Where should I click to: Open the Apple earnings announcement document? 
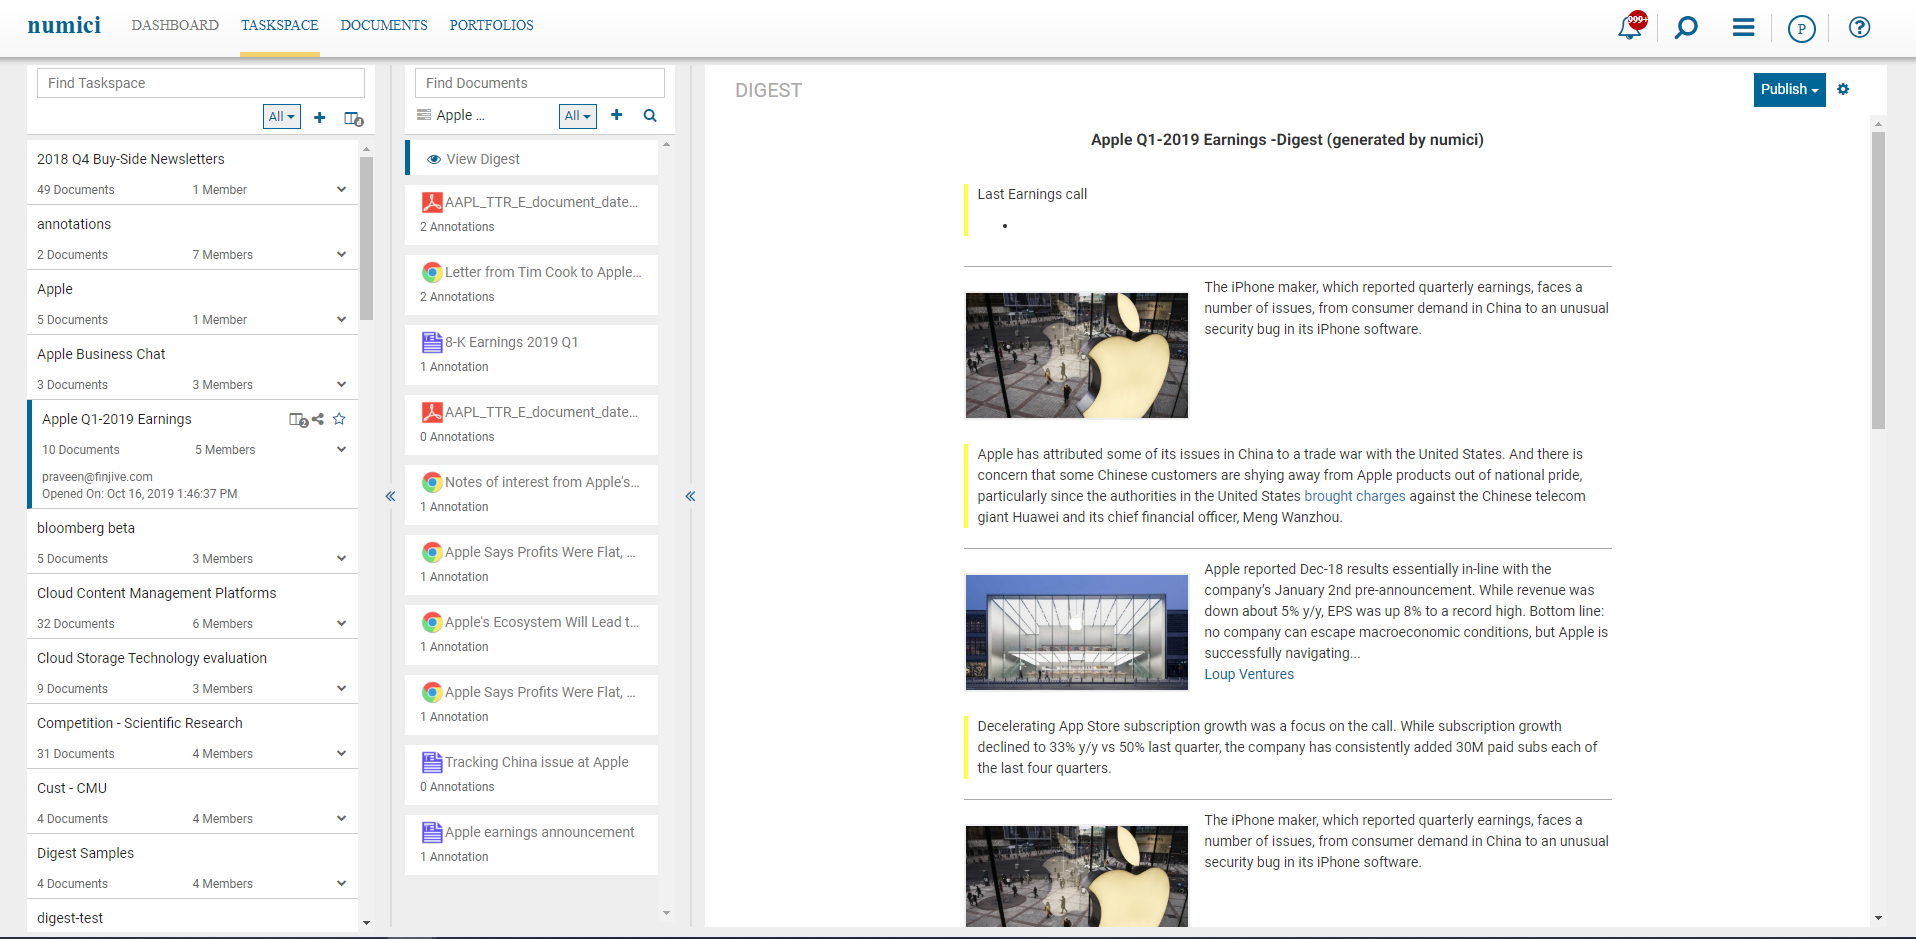coord(539,832)
